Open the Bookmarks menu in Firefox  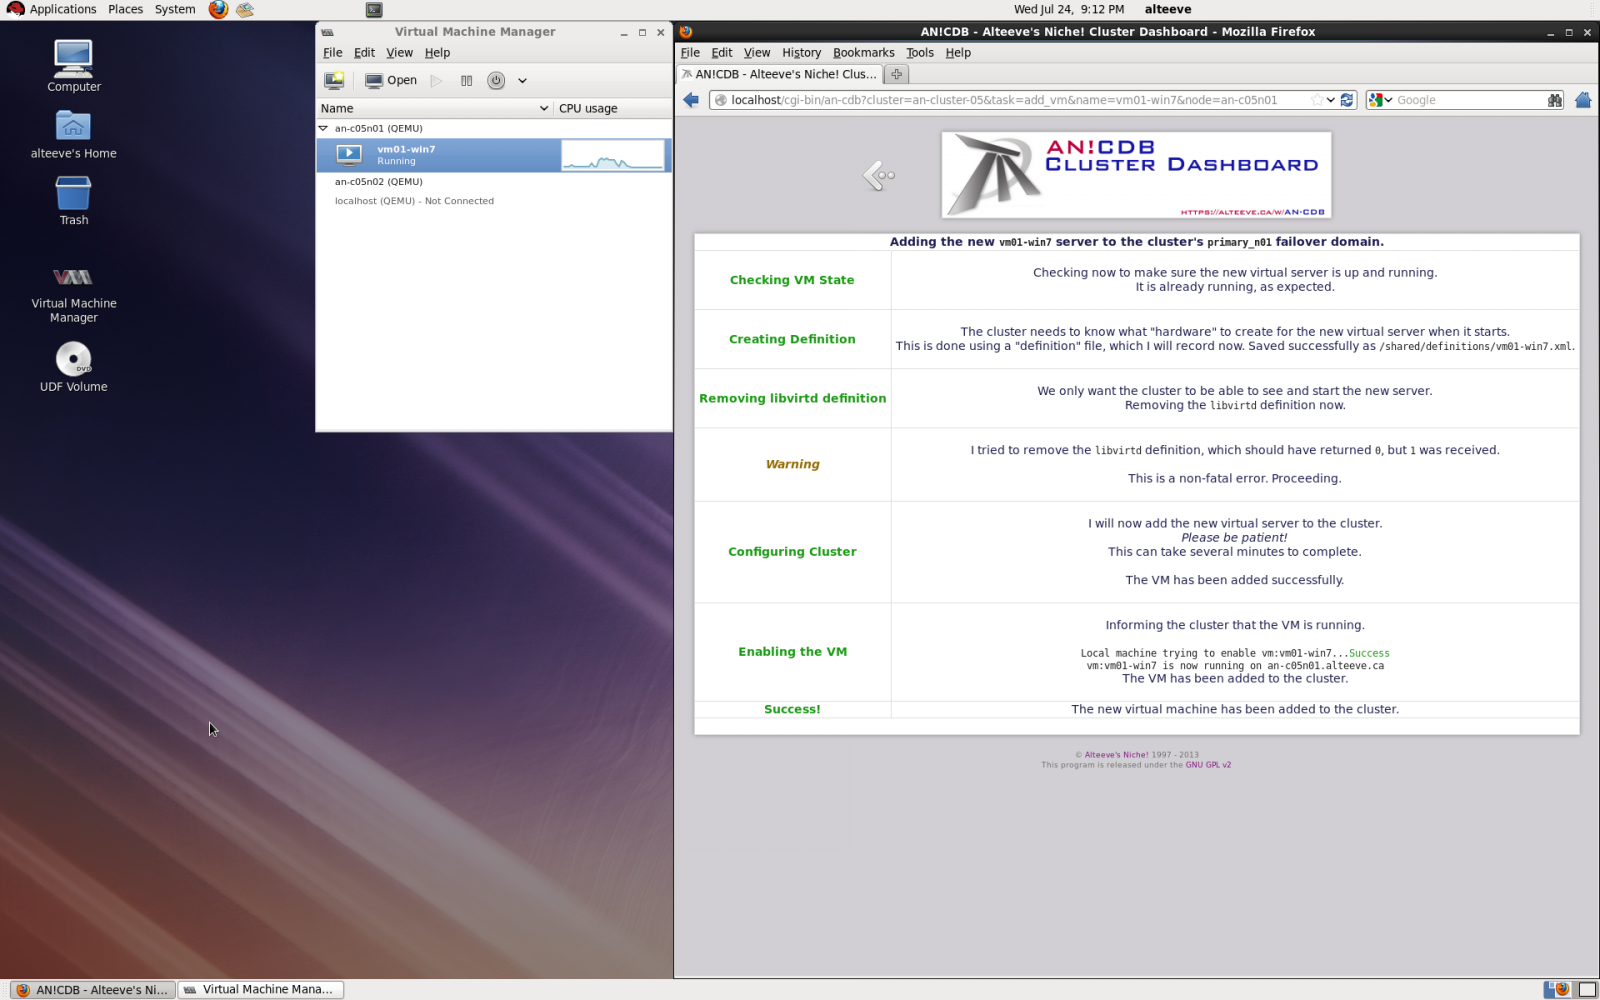863,53
